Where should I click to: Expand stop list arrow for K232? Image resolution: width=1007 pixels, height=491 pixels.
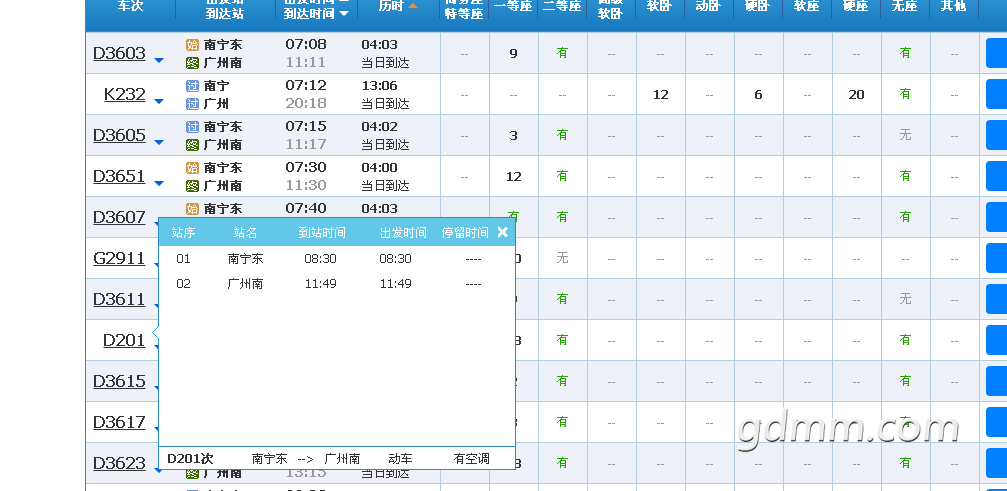[159, 101]
